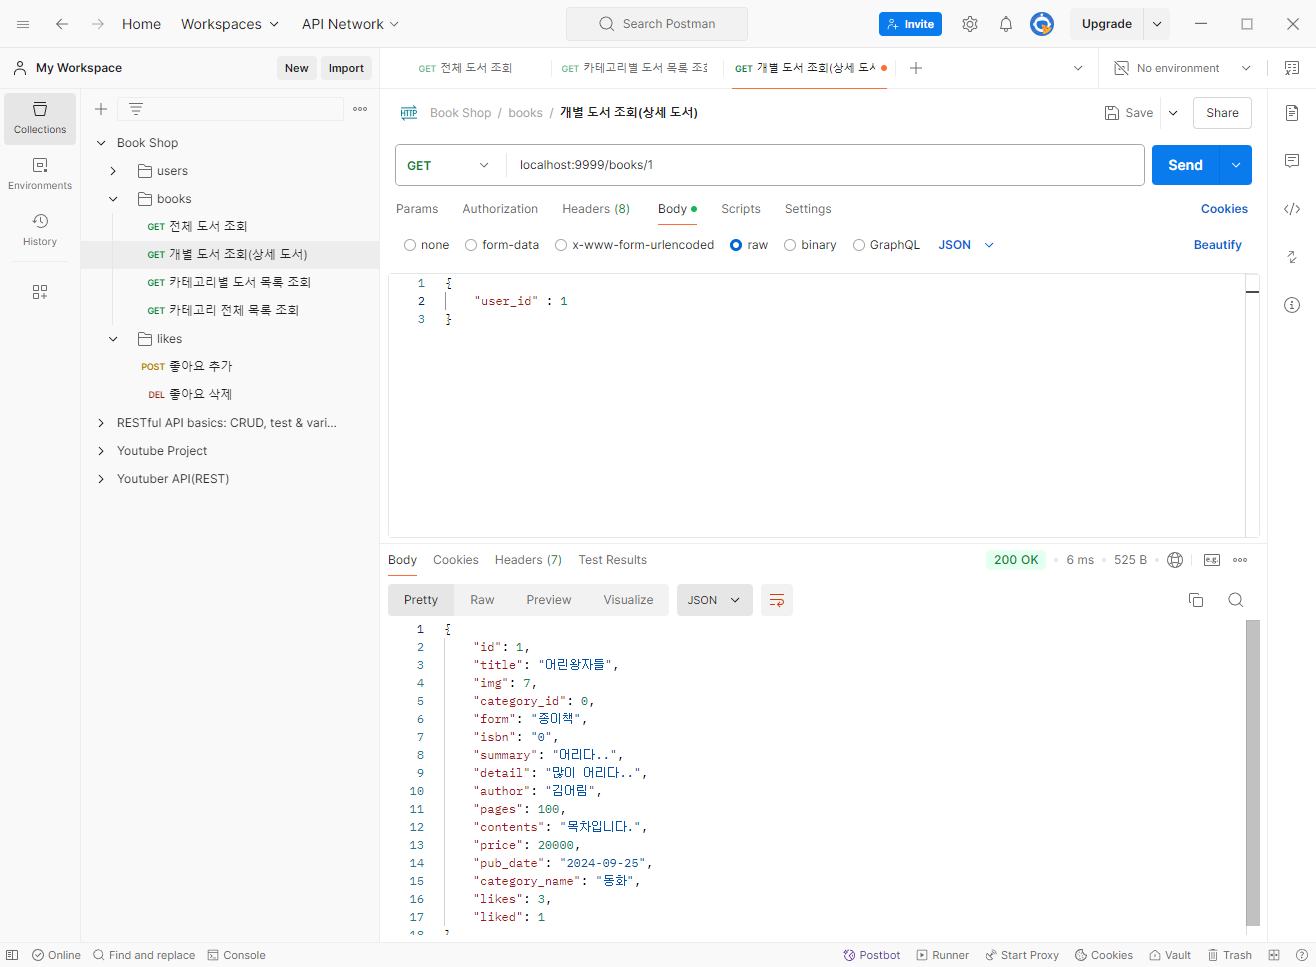The width and height of the screenshot is (1316, 967).
Task: Toggle the sidebar from status bar
Action: coord(12,955)
